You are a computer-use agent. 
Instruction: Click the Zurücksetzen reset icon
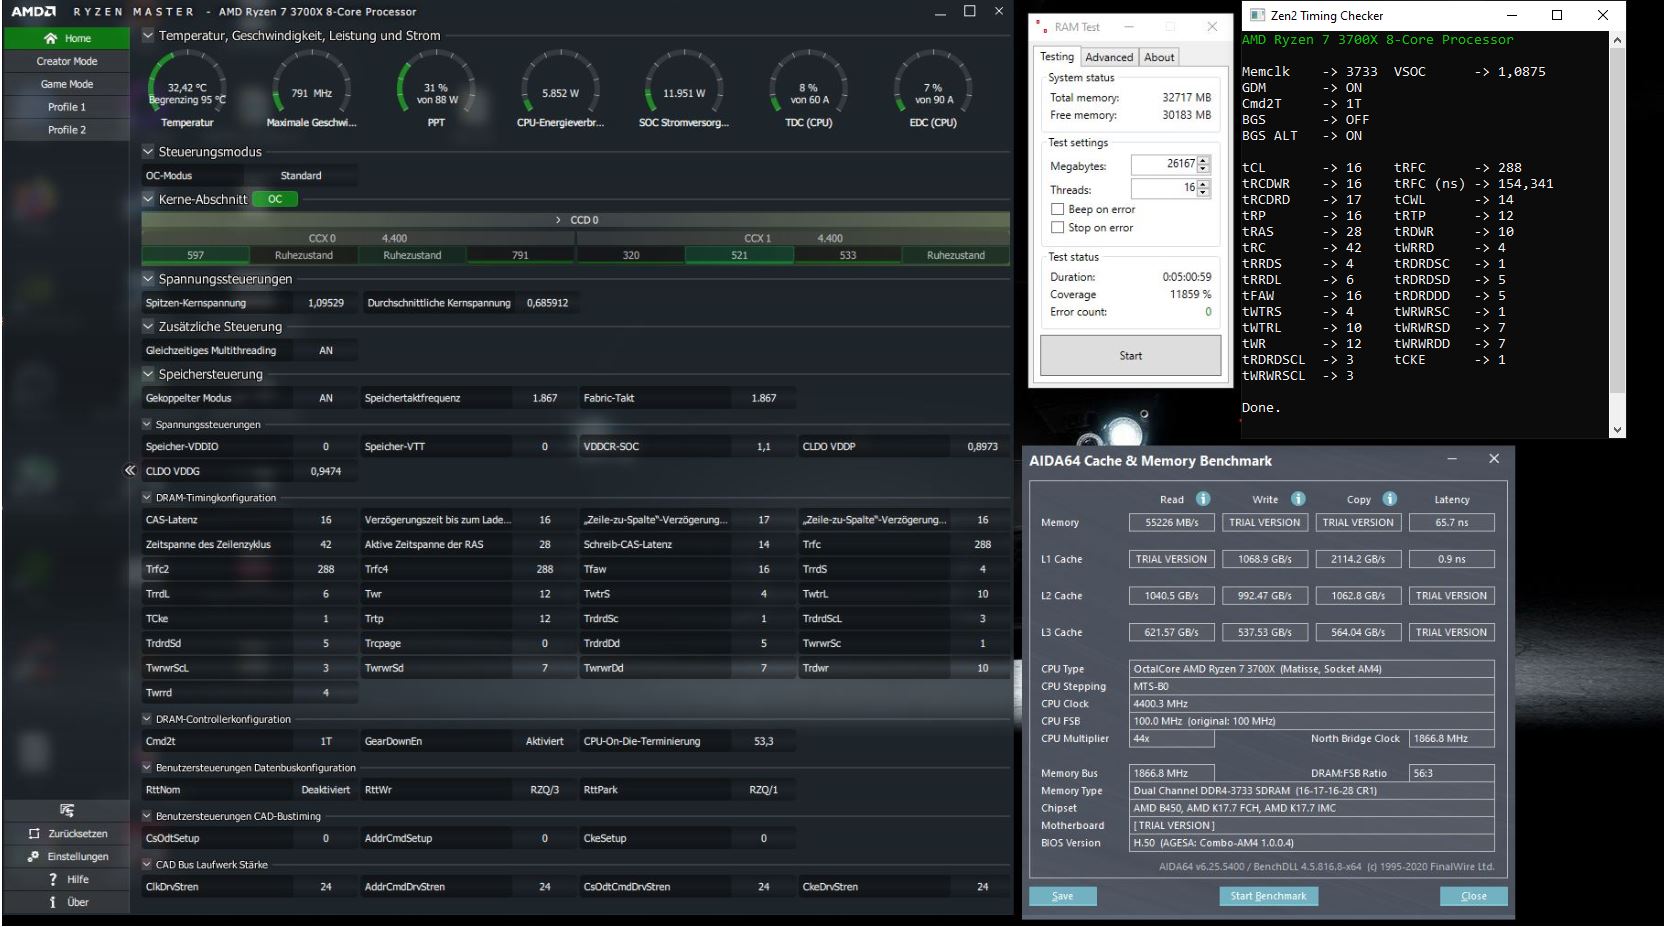(35, 833)
